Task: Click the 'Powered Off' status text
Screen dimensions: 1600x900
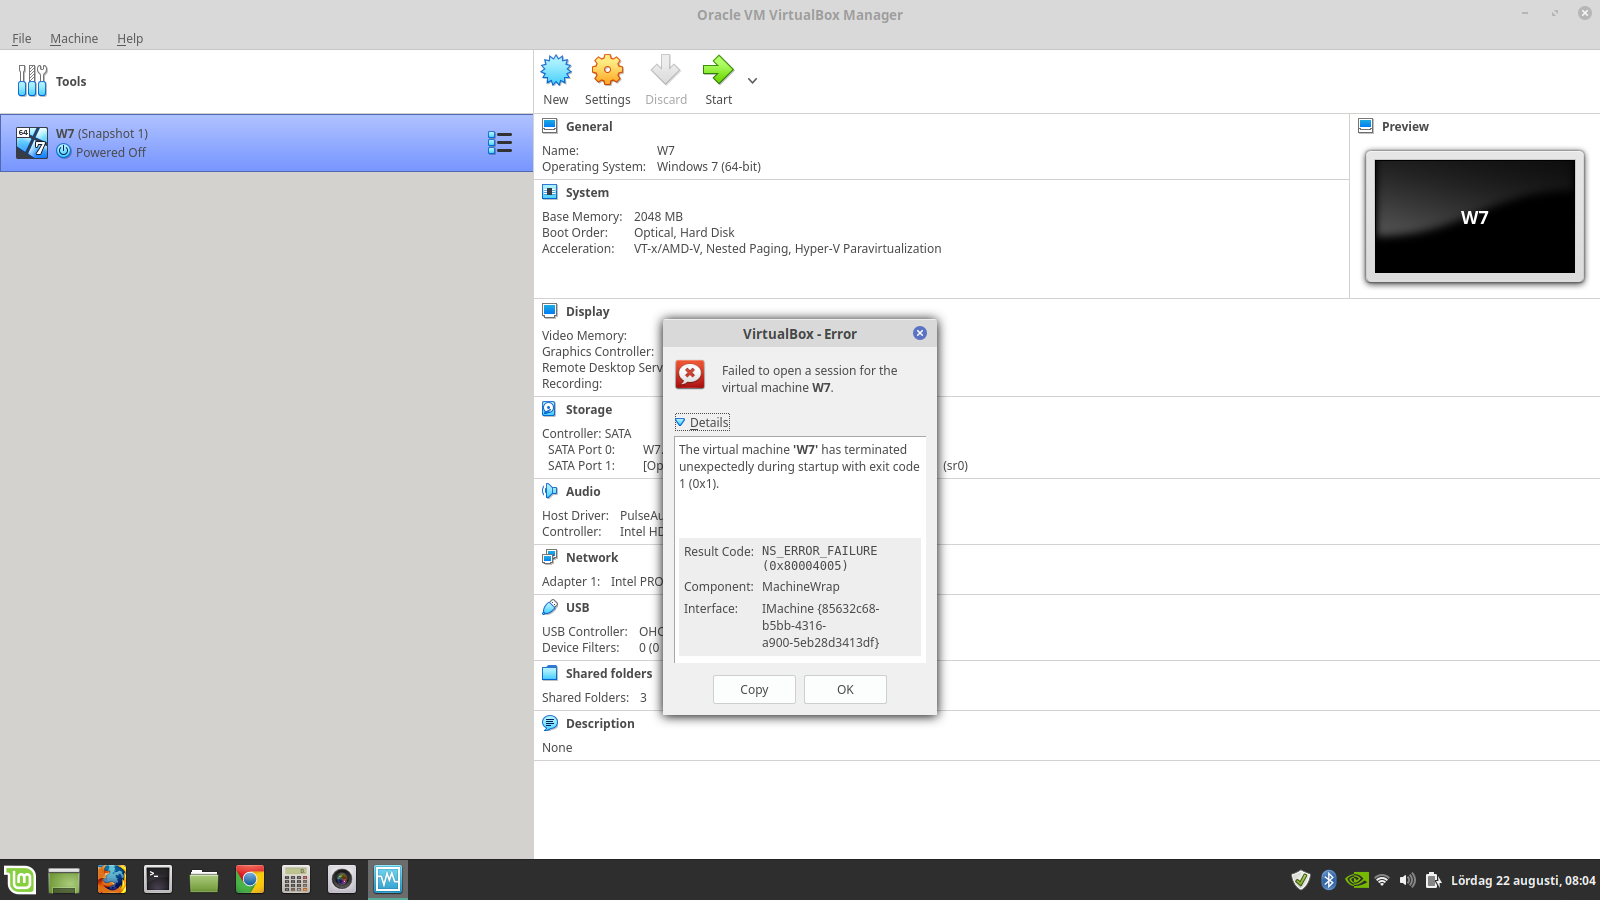Action: [x=111, y=153]
